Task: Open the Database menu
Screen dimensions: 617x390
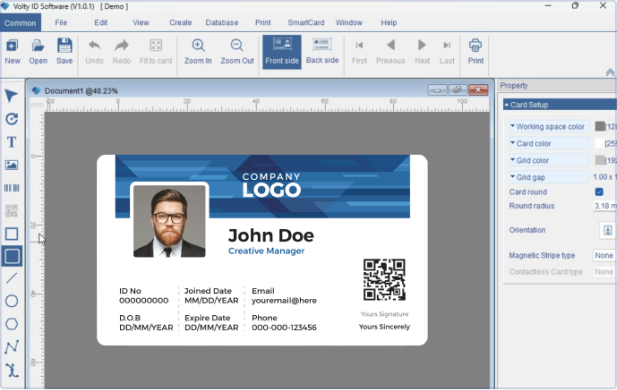Action: [222, 22]
